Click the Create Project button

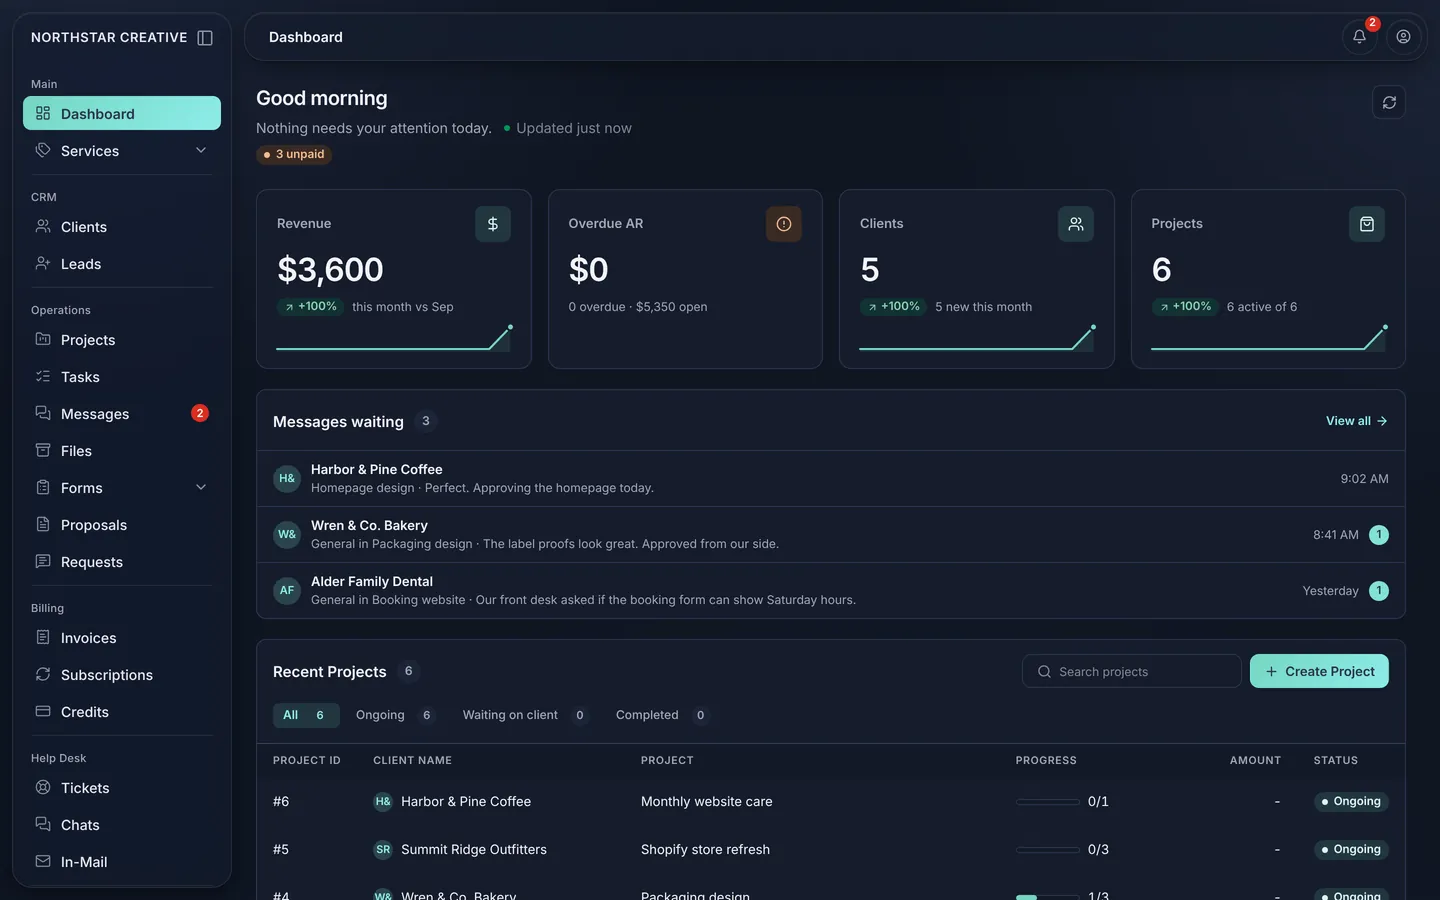click(x=1319, y=671)
